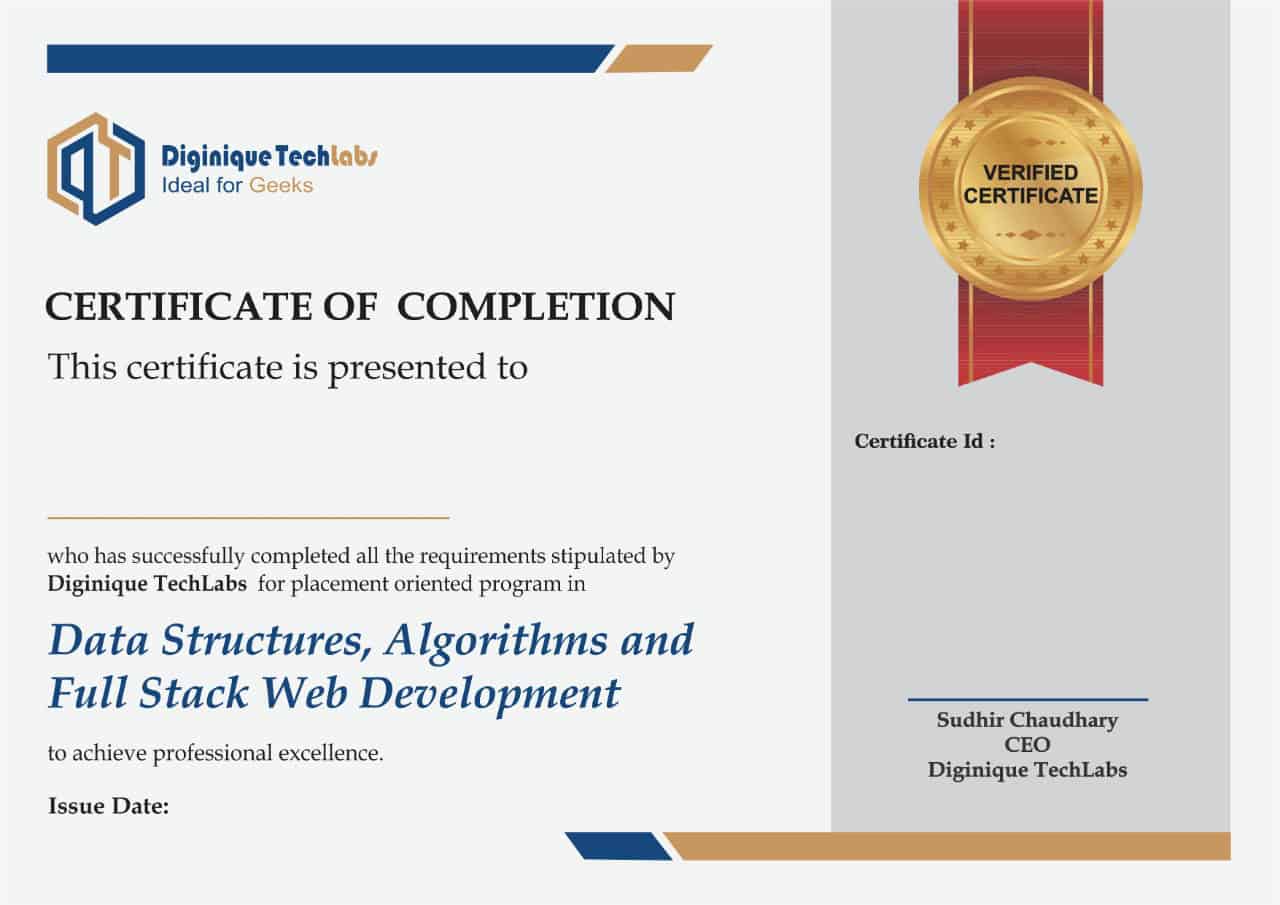Click 'to achieve professional excellence.' text
Screen dimensions: 1280x905
point(216,753)
